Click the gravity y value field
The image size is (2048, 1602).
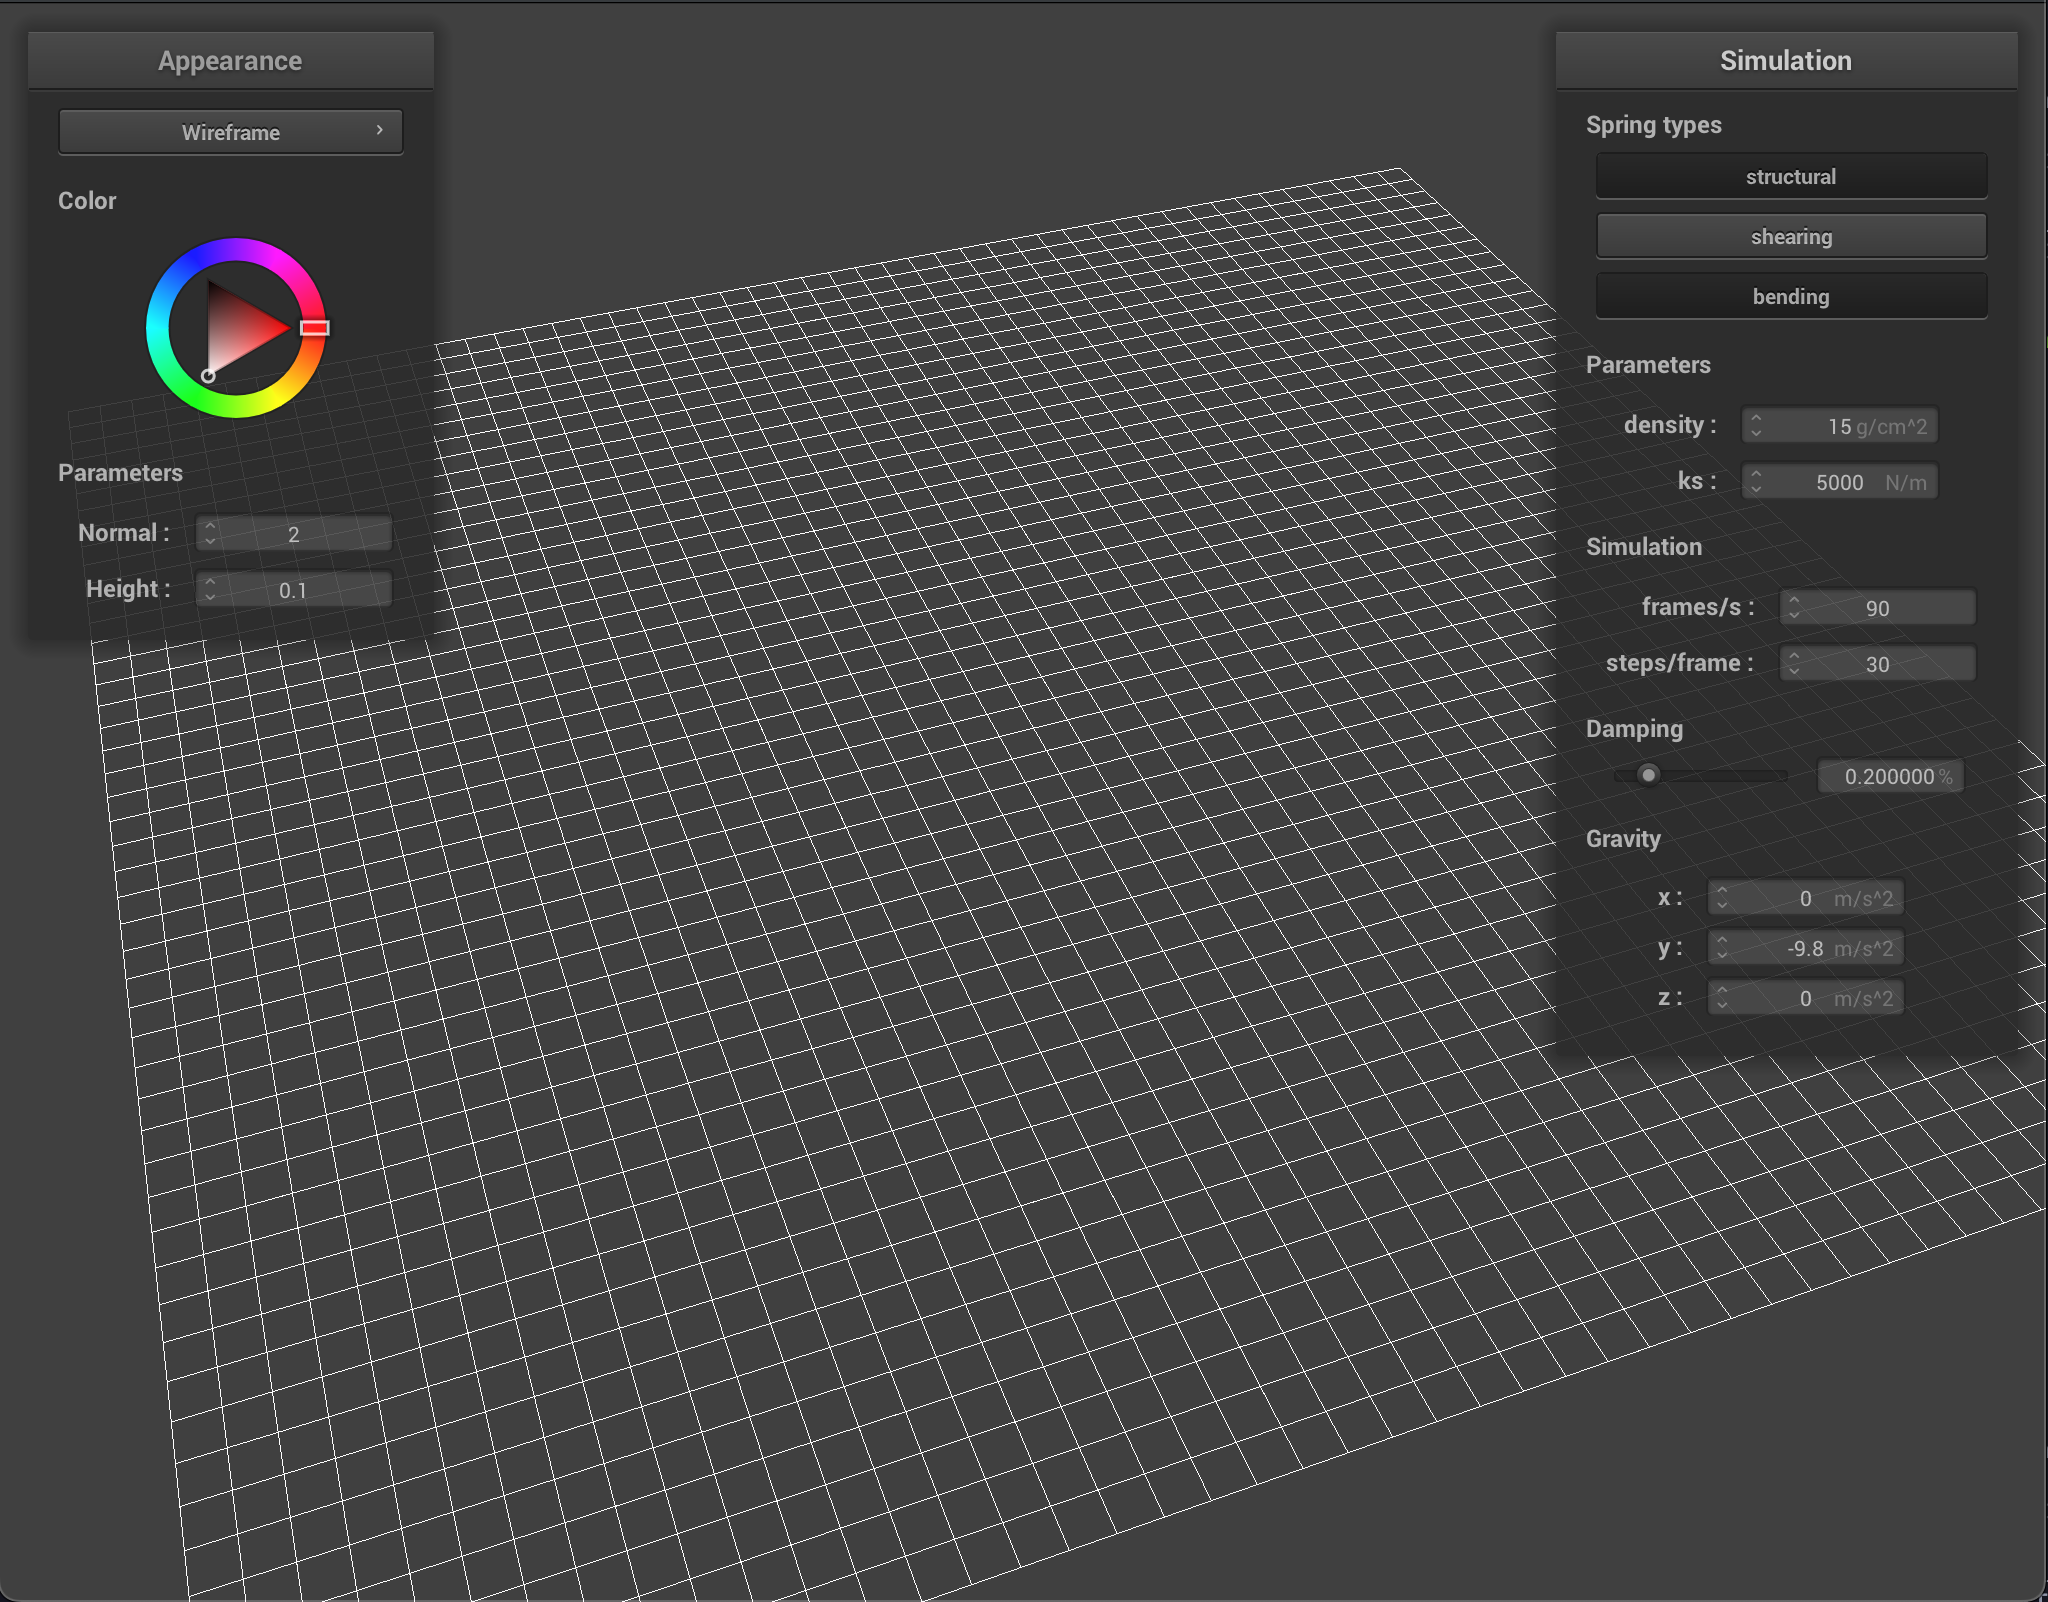(1806, 947)
